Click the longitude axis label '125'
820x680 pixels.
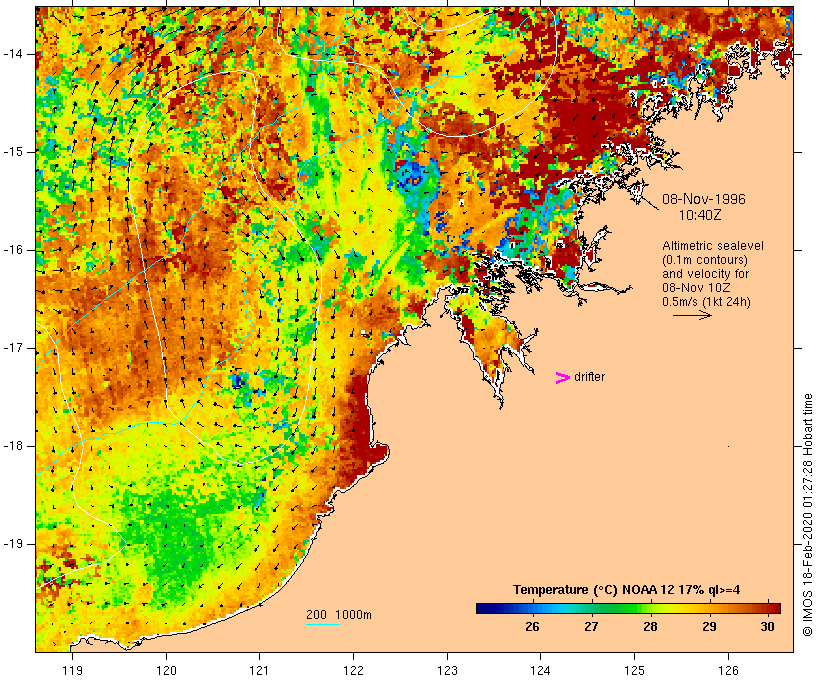pyautogui.click(x=635, y=670)
